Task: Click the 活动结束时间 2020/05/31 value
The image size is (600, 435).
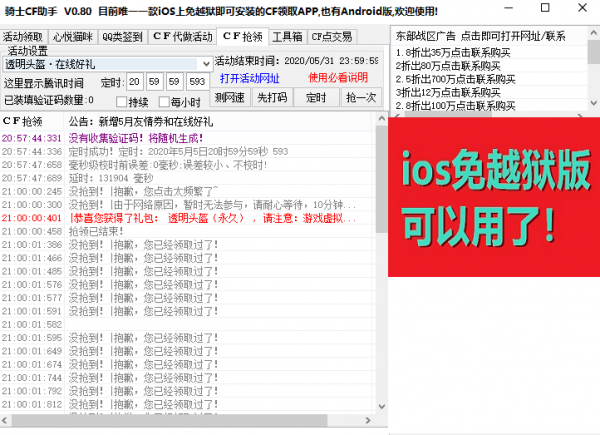Action: click(x=331, y=61)
